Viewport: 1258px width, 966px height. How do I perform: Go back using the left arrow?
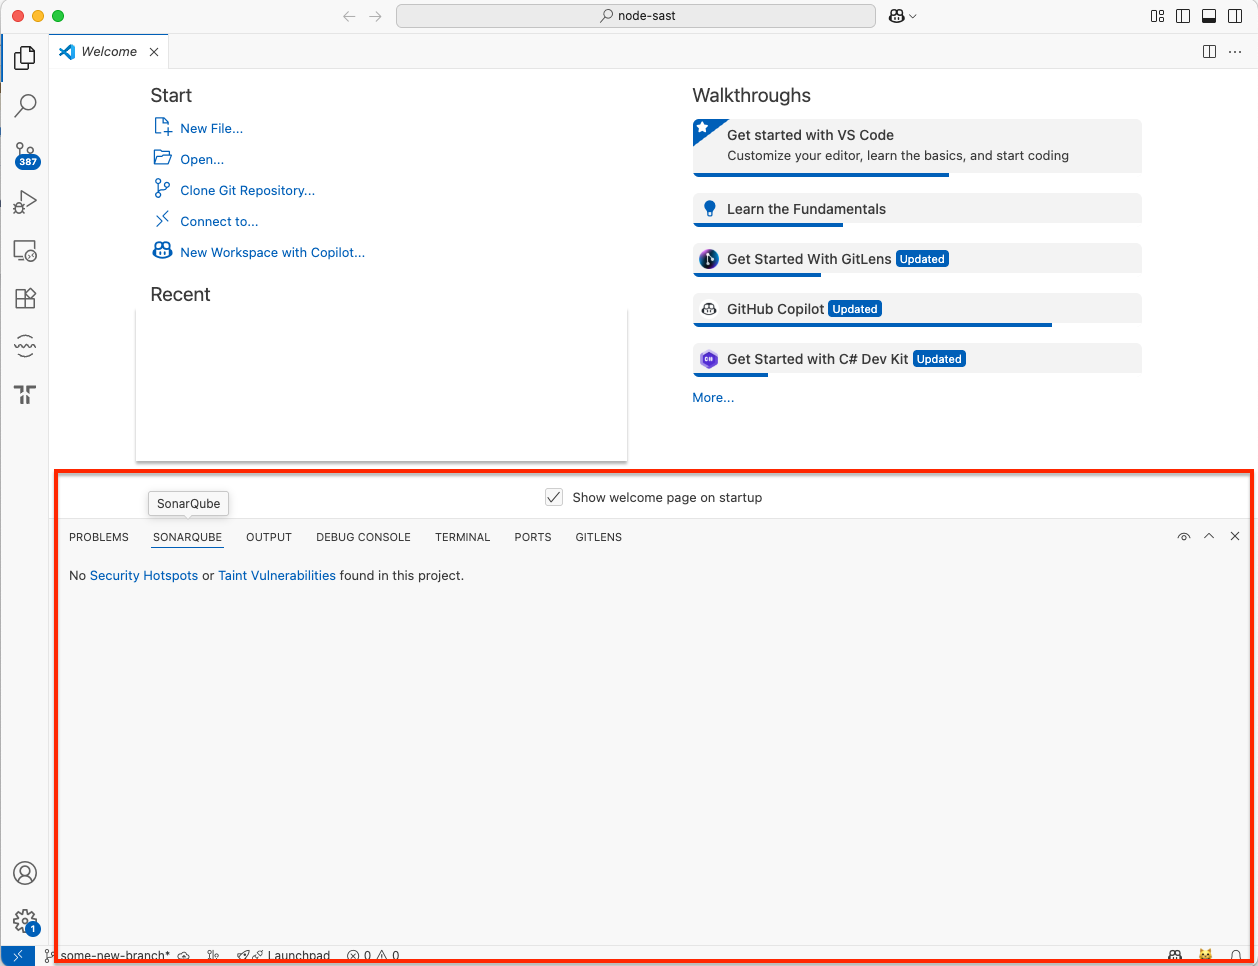[x=349, y=16]
